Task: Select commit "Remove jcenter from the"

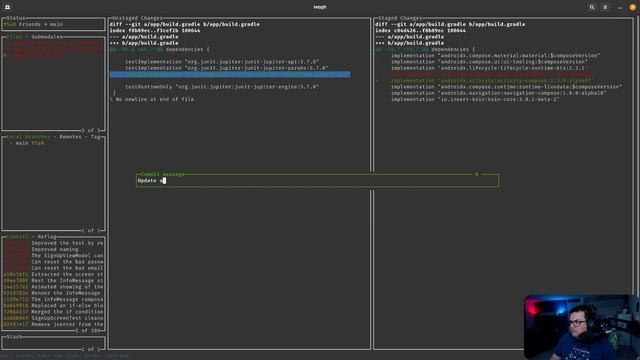Action: pos(53,324)
